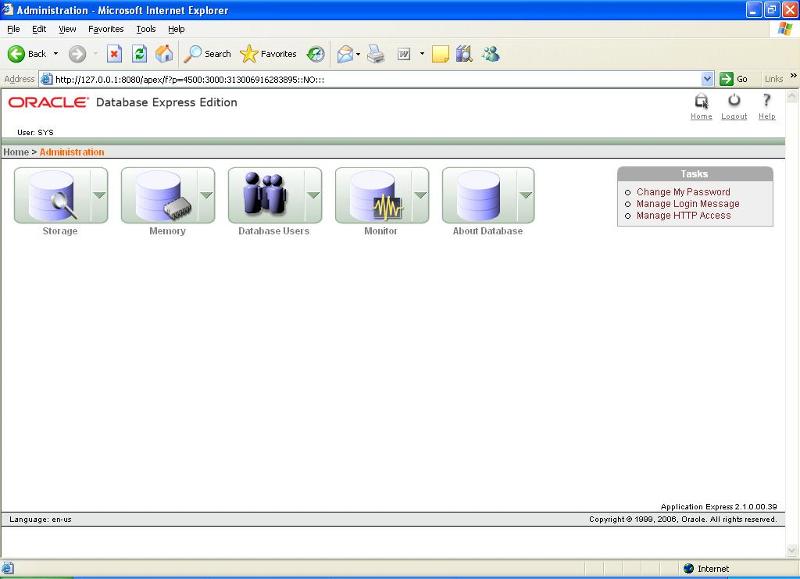Viewport: 800px width, 579px height.
Task: Expand the Links toolbar chevron
Action: pyautogui.click(x=793, y=76)
